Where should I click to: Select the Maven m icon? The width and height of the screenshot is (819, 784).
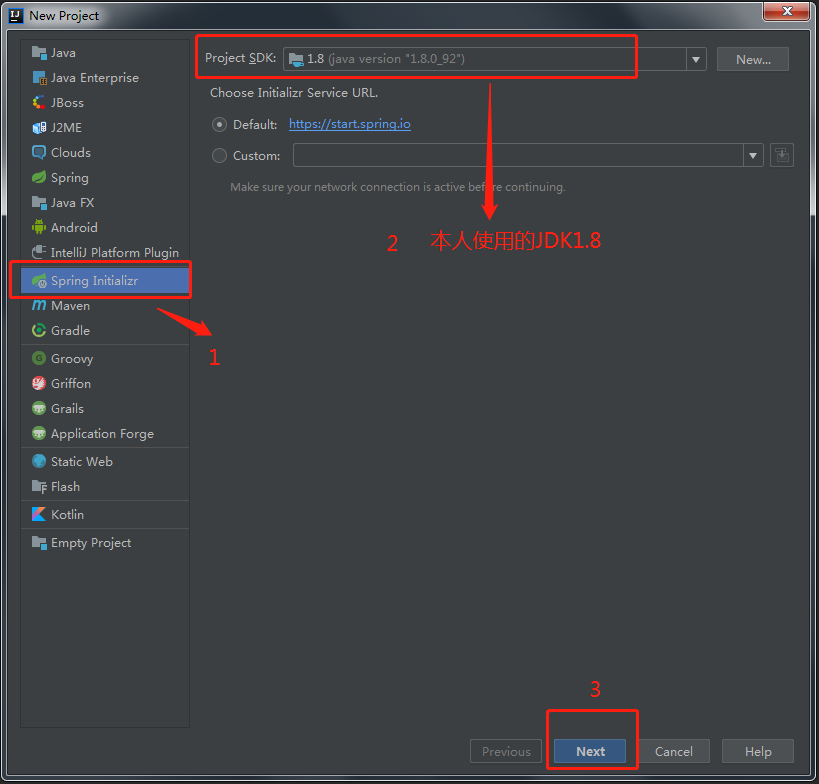[x=39, y=306]
